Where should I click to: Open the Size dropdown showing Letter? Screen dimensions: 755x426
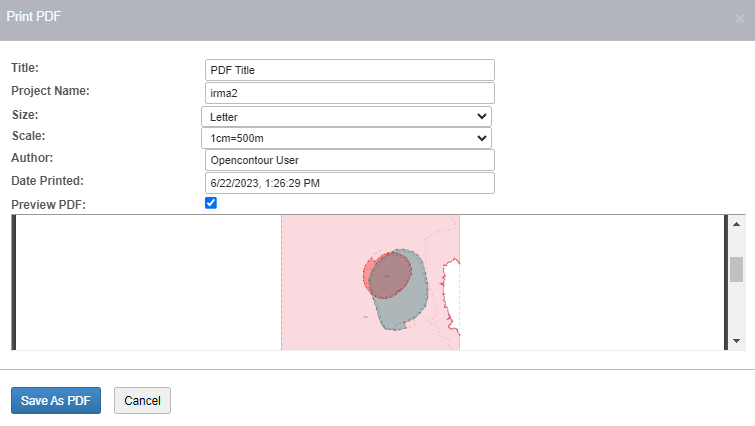[346, 116]
